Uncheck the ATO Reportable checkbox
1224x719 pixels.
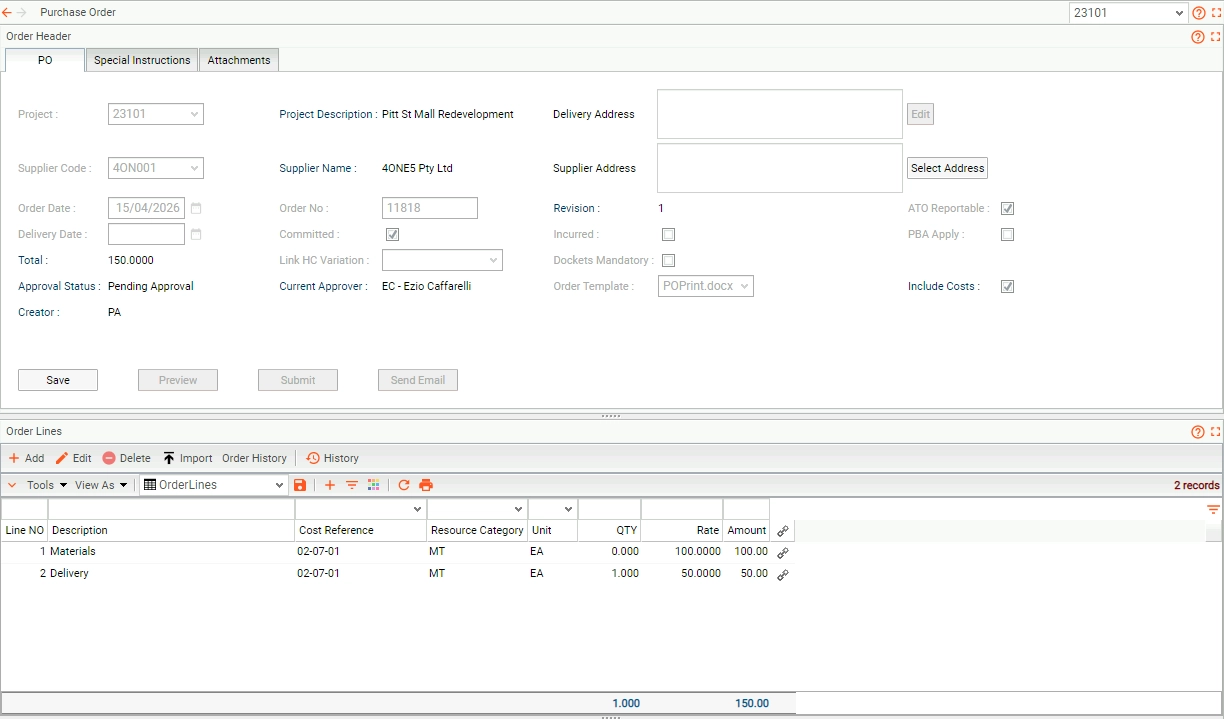click(x=1007, y=208)
